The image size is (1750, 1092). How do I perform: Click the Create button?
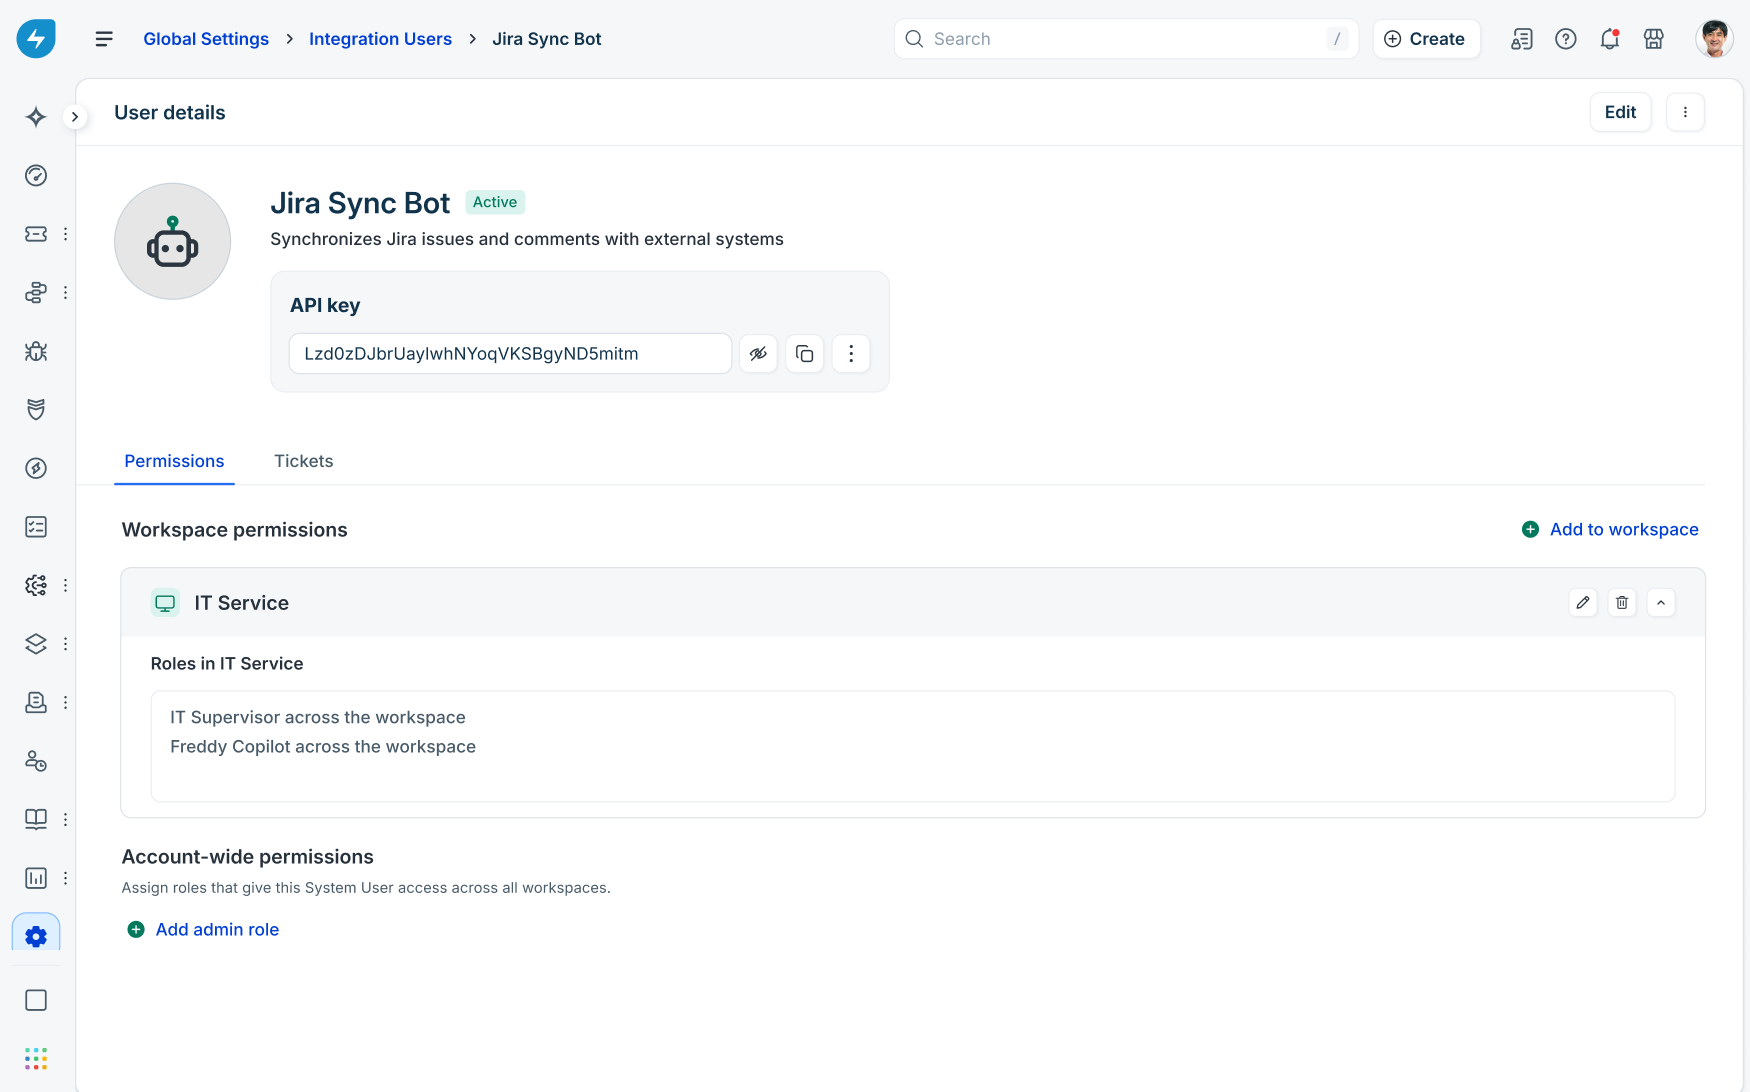pyautogui.click(x=1426, y=39)
